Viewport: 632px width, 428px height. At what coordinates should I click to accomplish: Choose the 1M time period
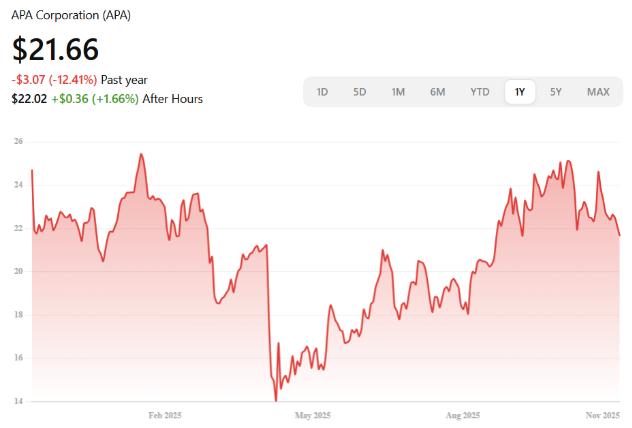click(x=398, y=92)
